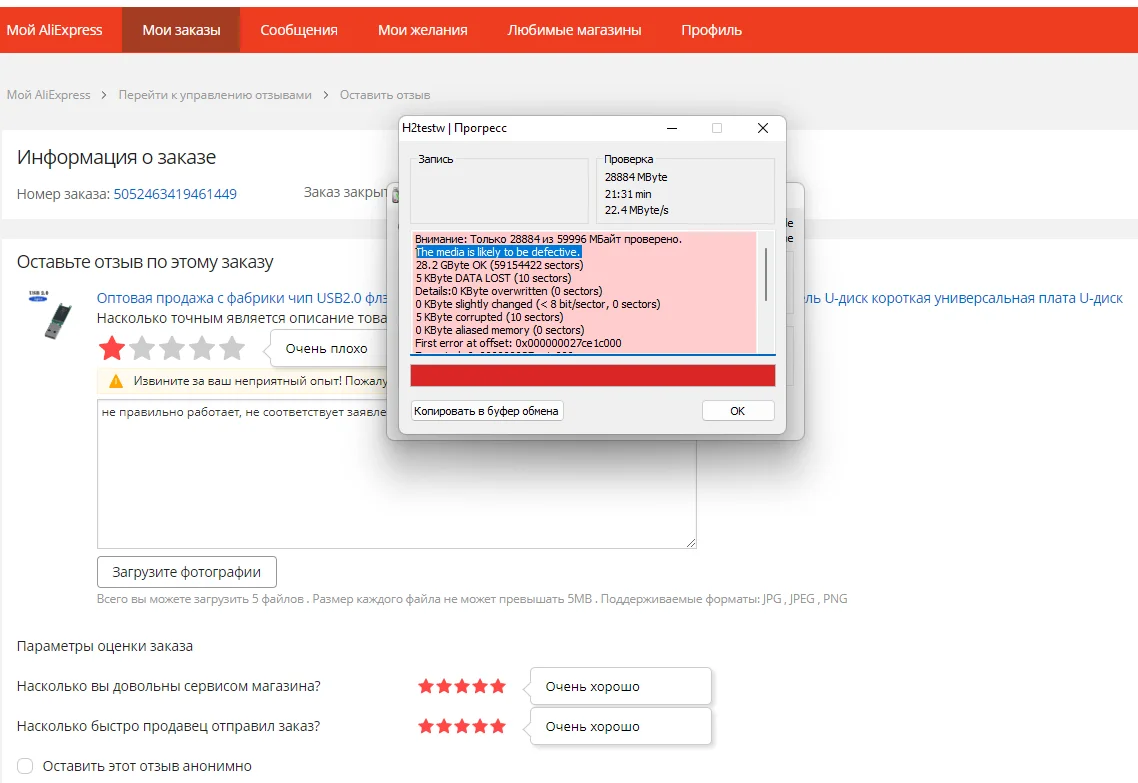
Task: Focus the review text area
Action: pos(396,474)
